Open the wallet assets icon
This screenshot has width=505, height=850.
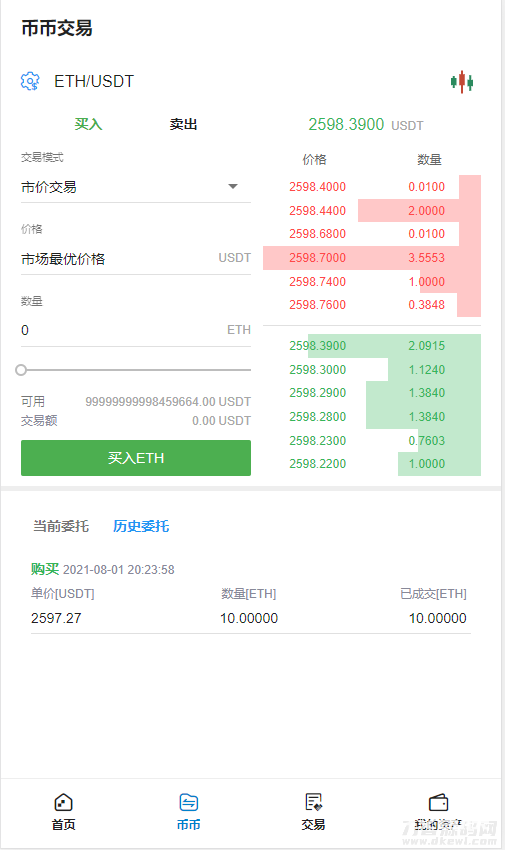[x=438, y=803]
